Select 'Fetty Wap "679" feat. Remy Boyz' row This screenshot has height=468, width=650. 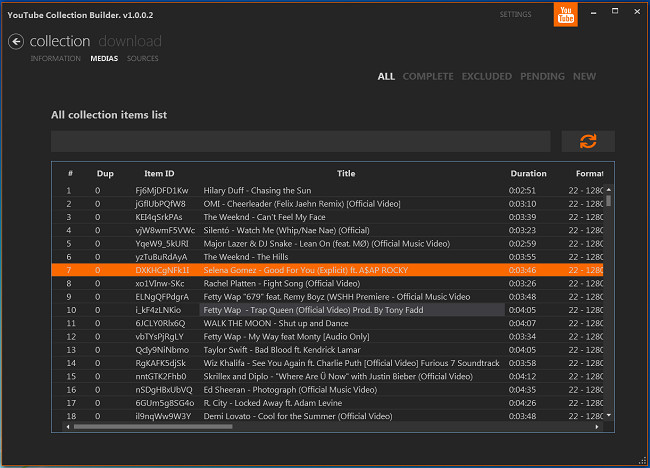pos(327,297)
